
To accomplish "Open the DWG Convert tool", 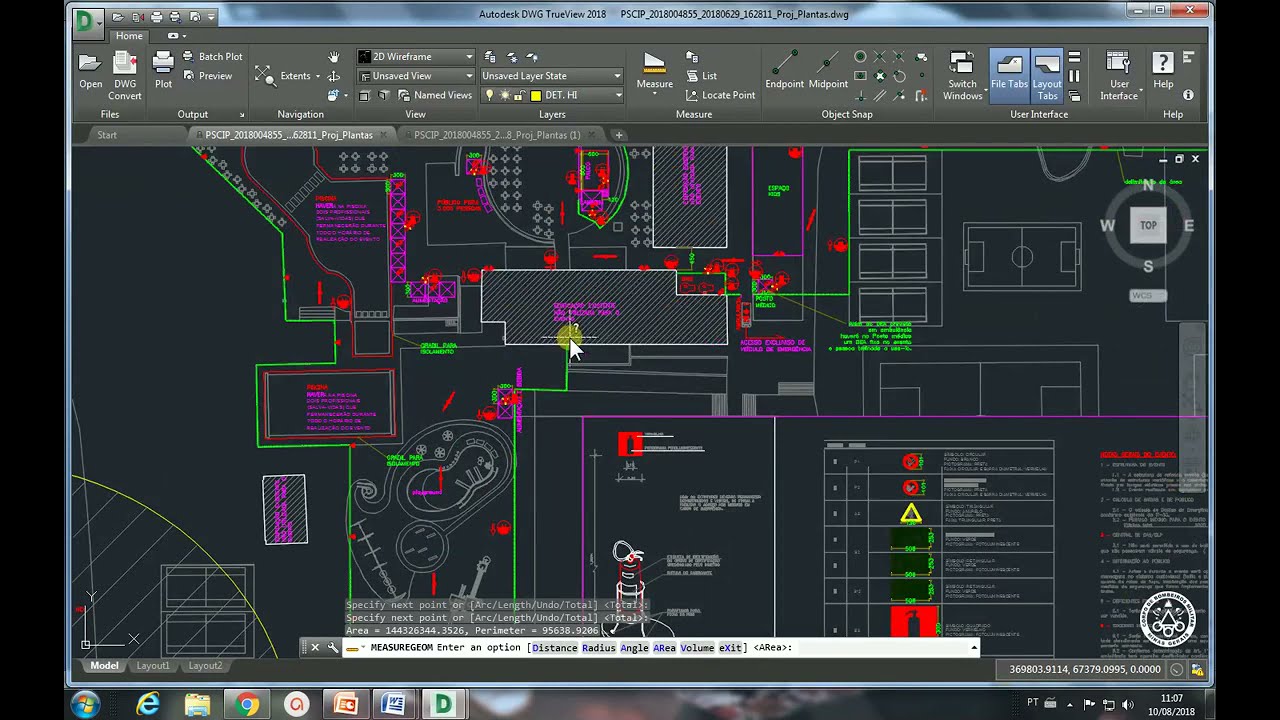I will 125,74.
